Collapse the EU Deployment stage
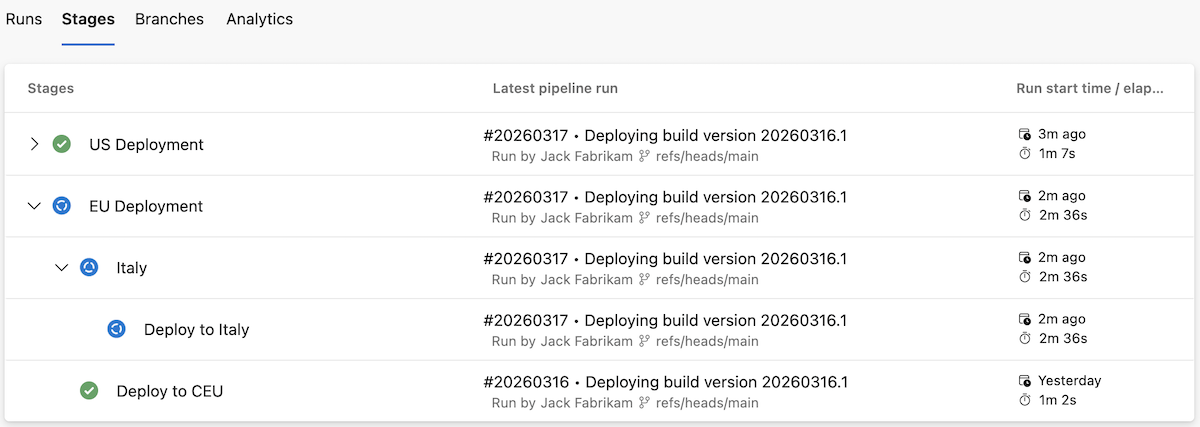Image resolution: width=1200 pixels, height=427 pixels. pyautogui.click(x=34, y=206)
